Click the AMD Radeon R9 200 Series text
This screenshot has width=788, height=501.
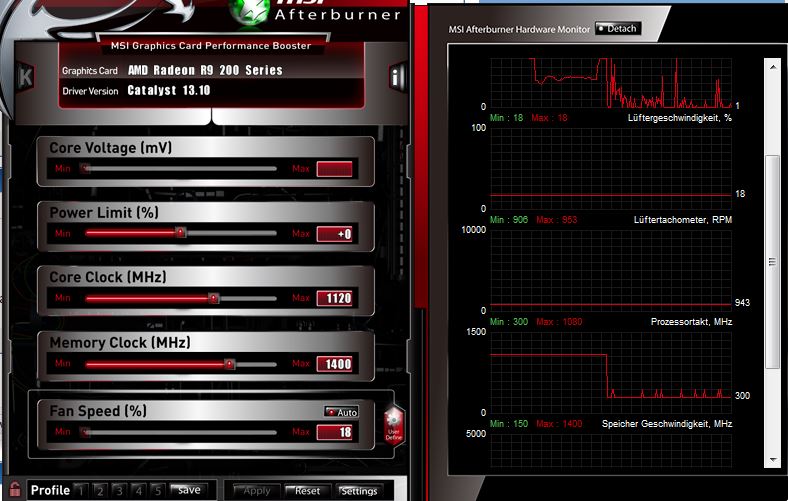pyautogui.click(x=205, y=70)
